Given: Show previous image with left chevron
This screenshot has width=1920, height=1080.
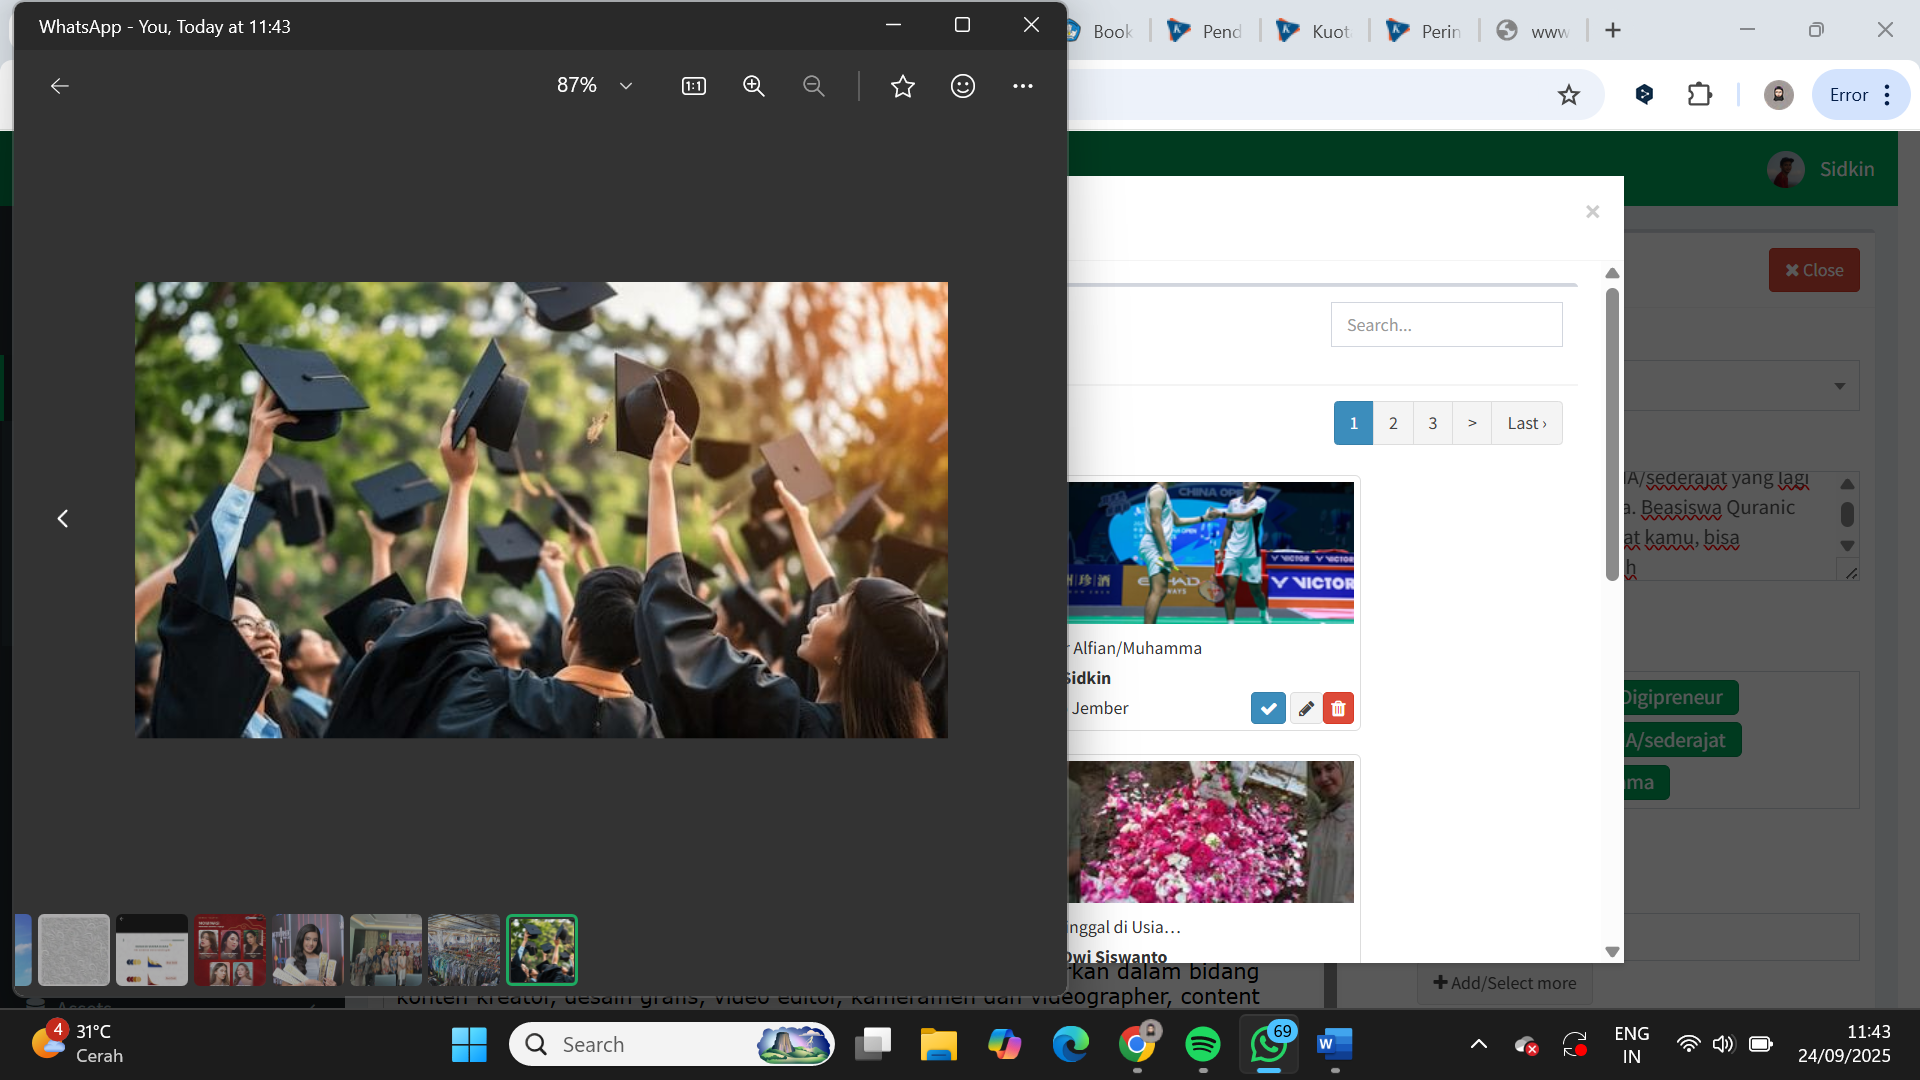Looking at the screenshot, I should tap(63, 518).
